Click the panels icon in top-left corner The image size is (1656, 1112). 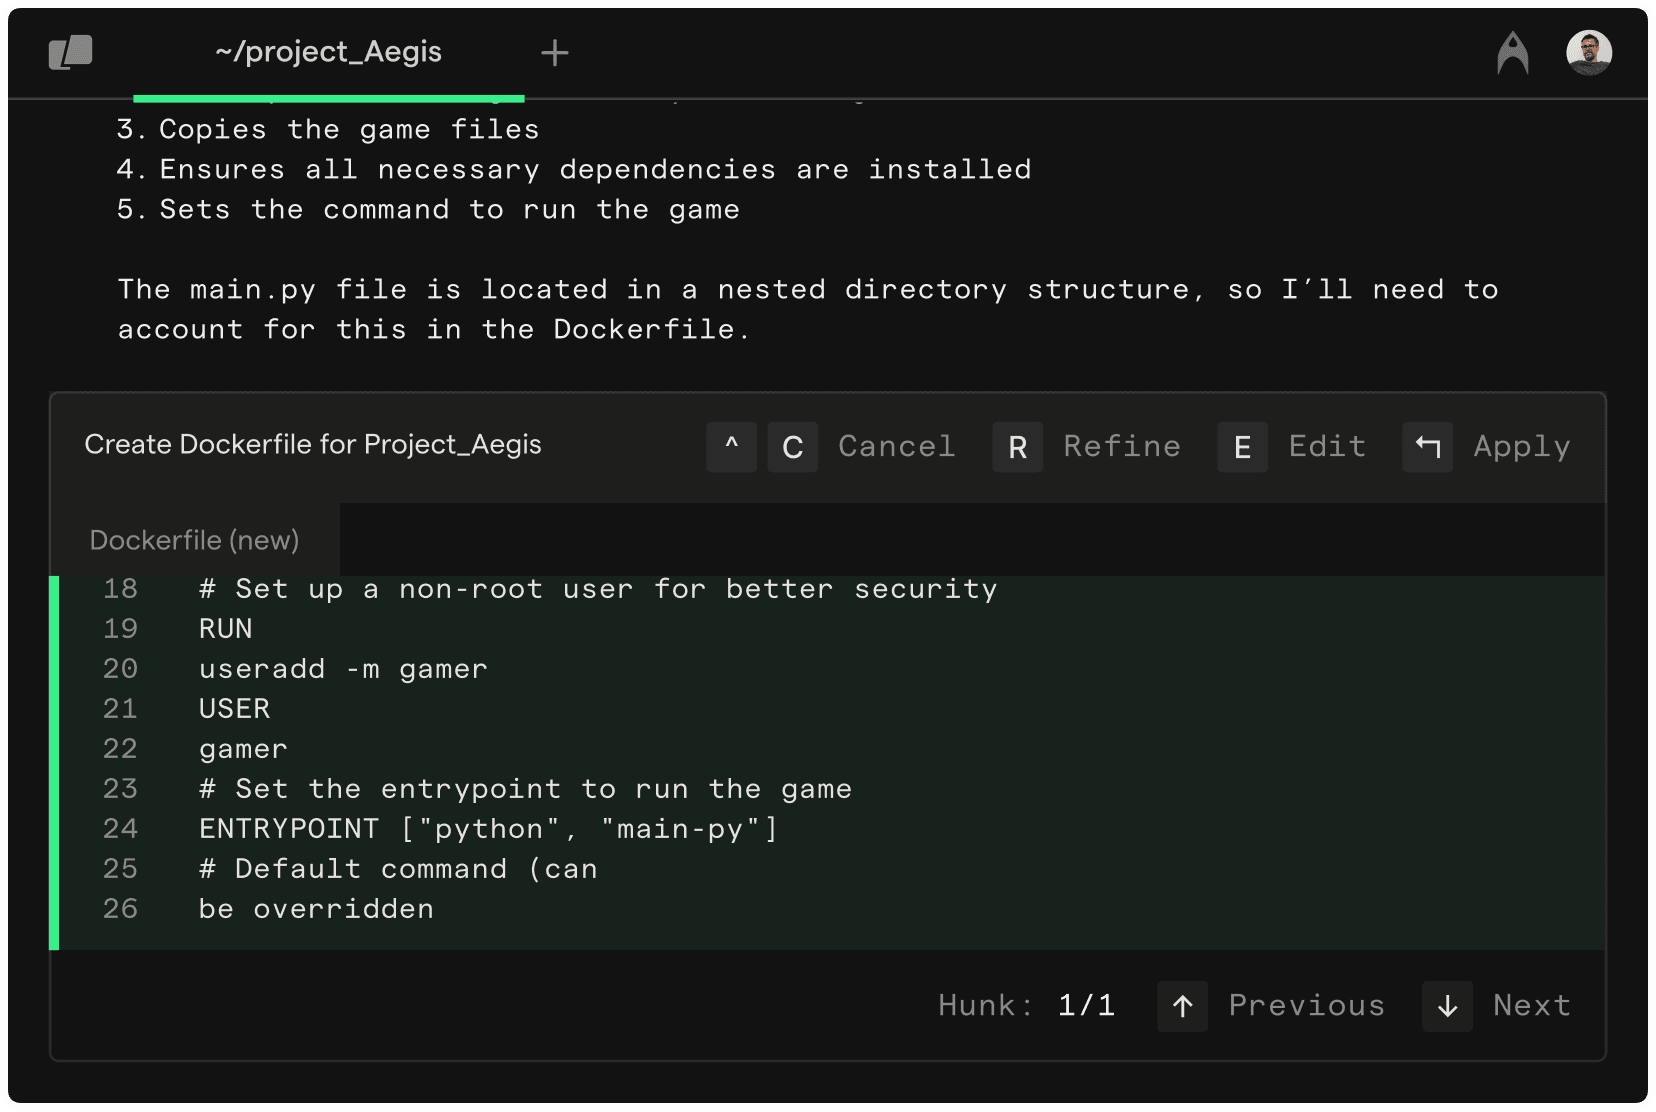[x=70, y=52]
